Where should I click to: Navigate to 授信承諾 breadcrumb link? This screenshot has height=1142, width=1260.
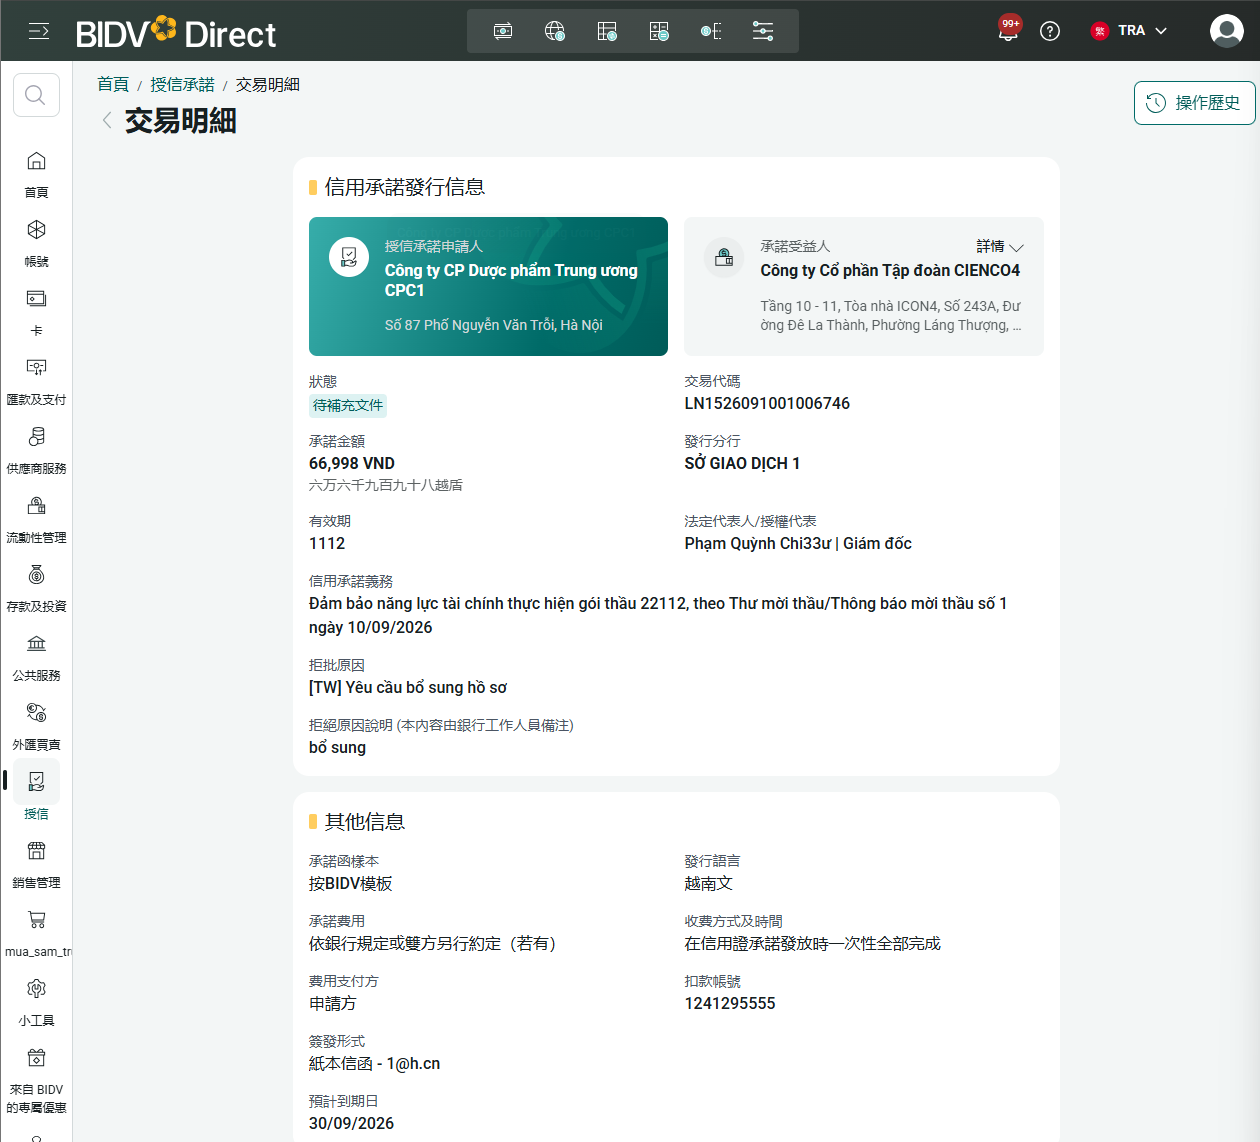(182, 85)
